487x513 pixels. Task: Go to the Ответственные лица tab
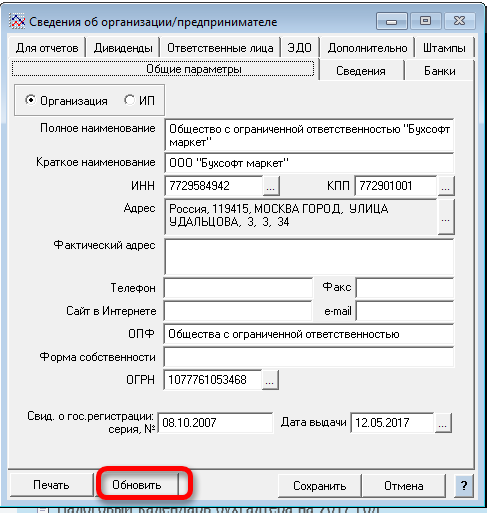click(220, 48)
